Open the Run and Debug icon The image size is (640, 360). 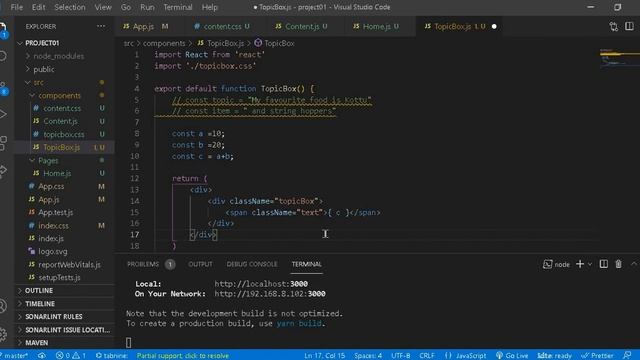click(x=3, y=114)
